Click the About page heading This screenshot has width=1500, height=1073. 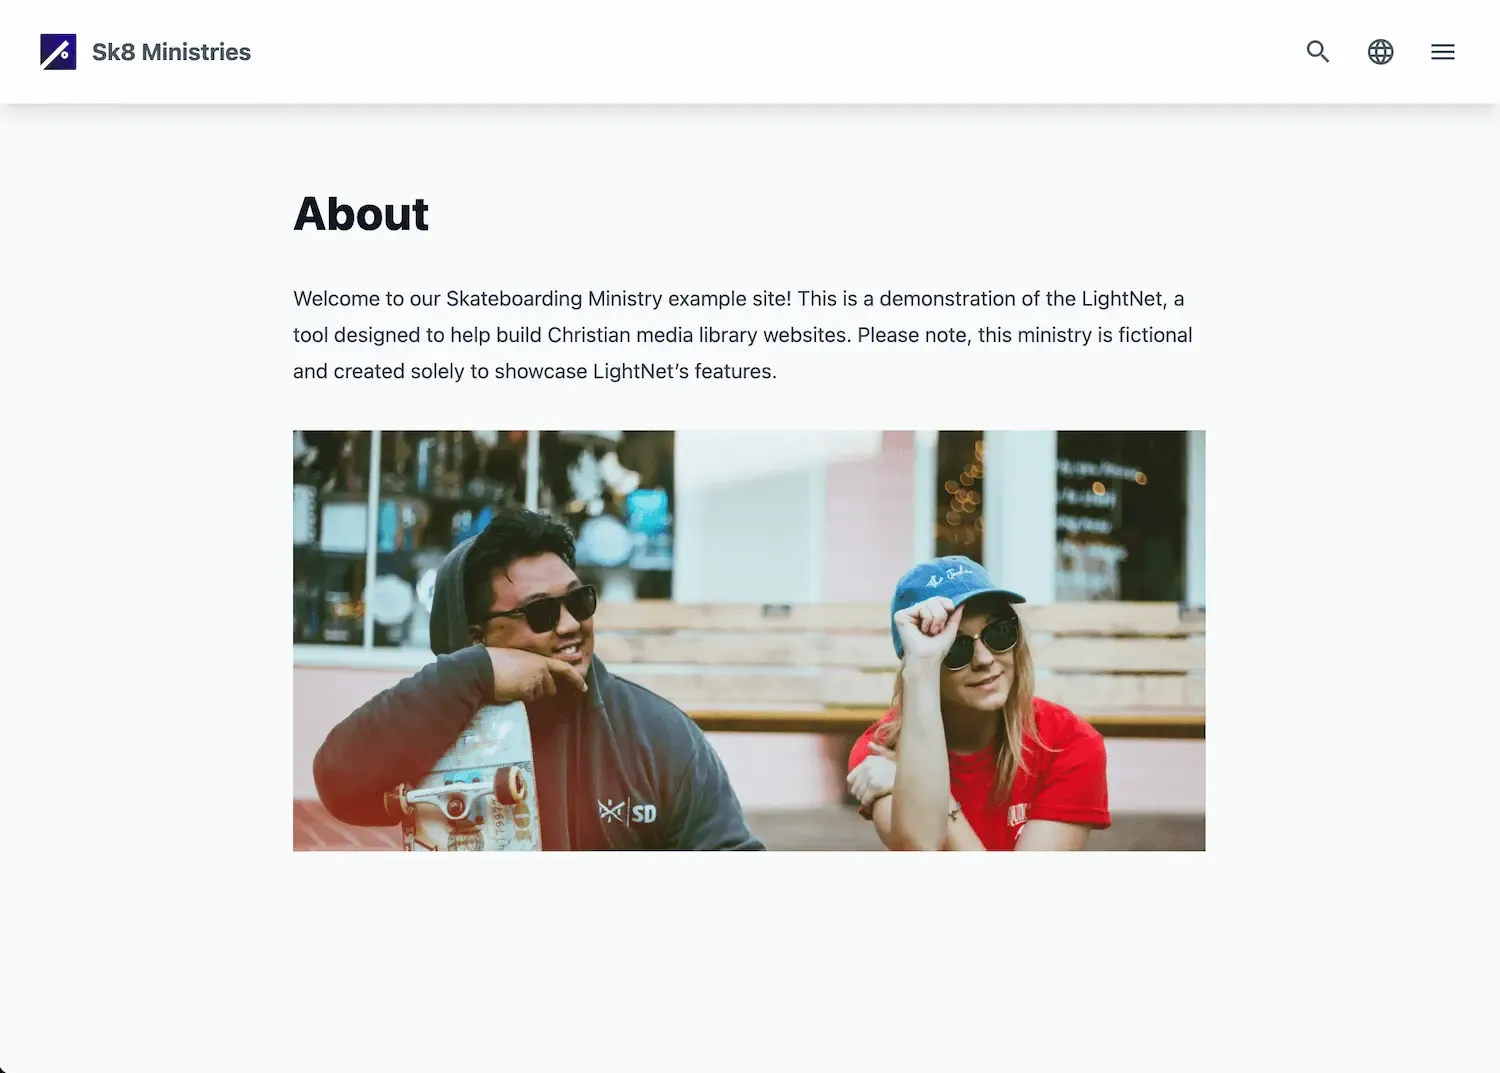click(x=361, y=213)
